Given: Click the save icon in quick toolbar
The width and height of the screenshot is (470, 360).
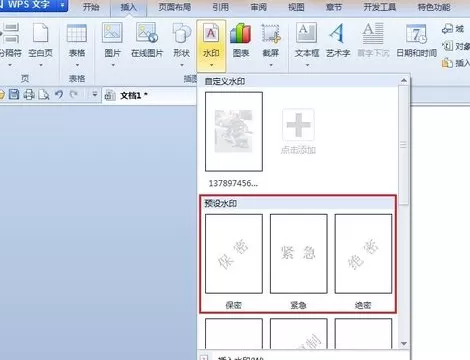Looking at the screenshot, I should click(14, 95).
